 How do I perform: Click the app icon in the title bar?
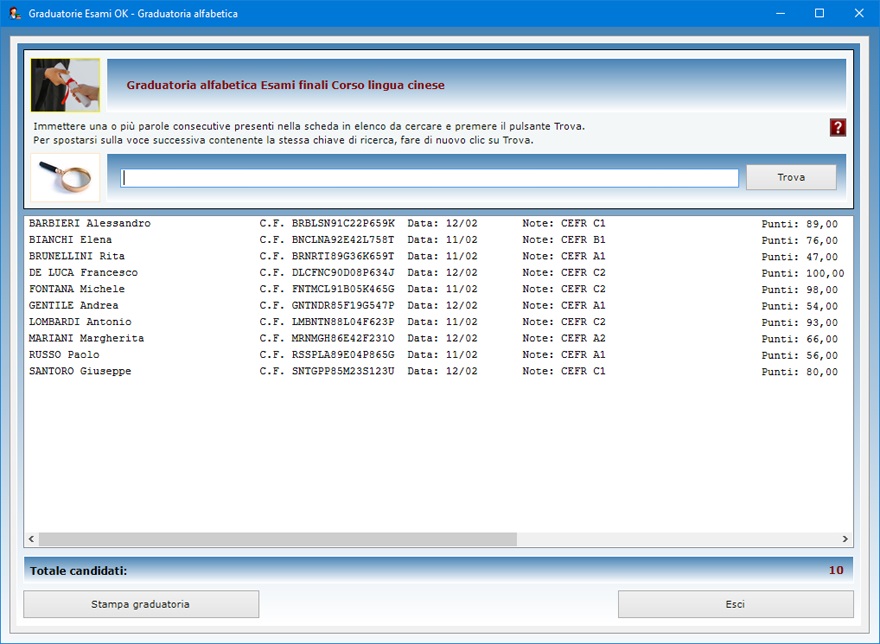[15, 13]
